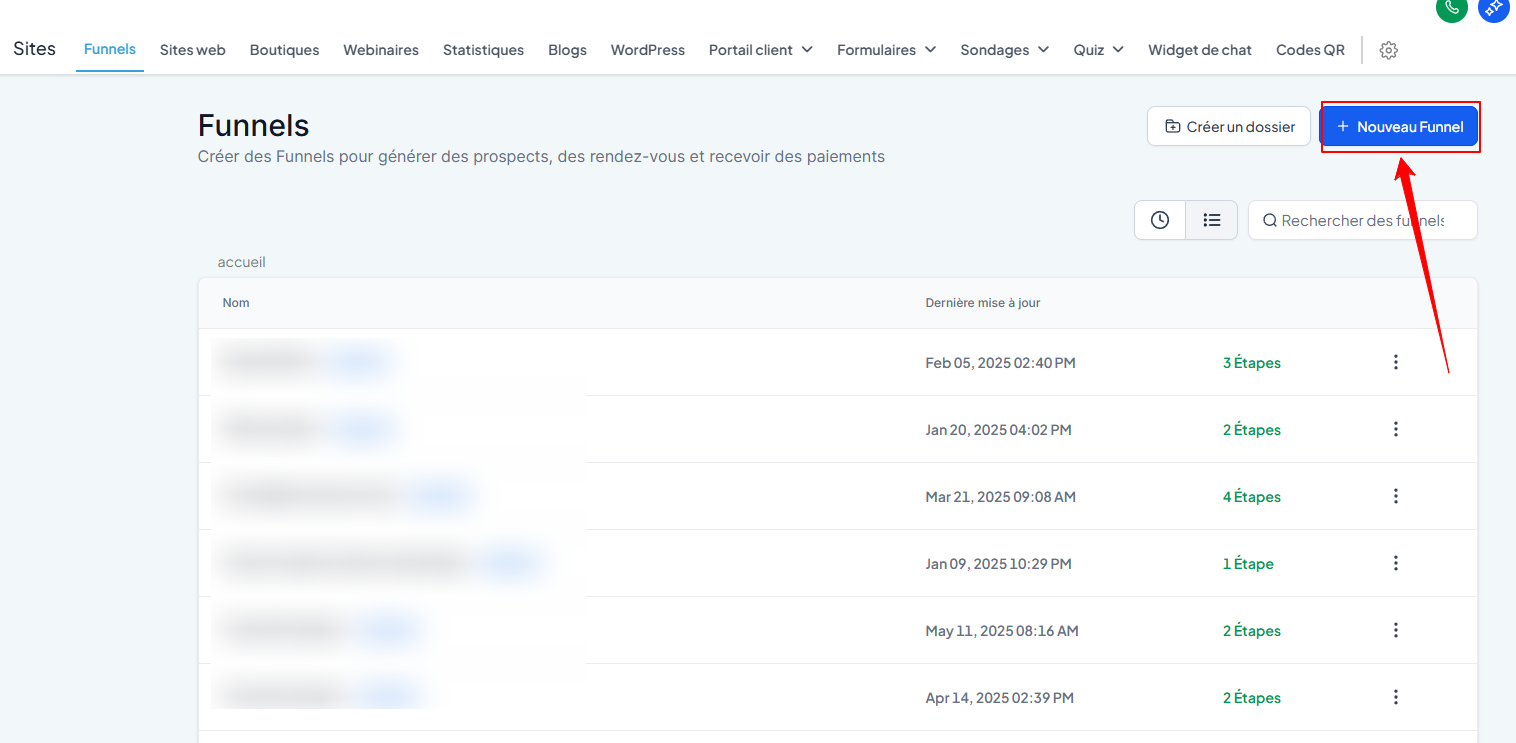The width and height of the screenshot is (1516, 743).
Task: Switch to list view icon
Action: tap(1212, 220)
